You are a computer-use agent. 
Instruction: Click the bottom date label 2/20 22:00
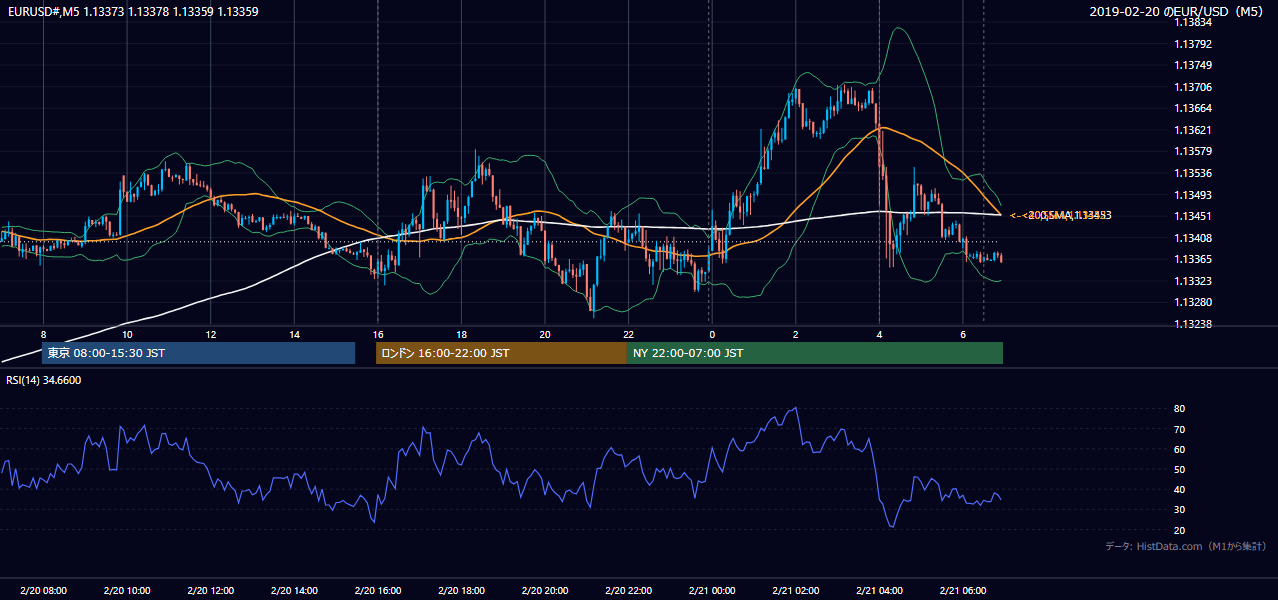point(628,590)
